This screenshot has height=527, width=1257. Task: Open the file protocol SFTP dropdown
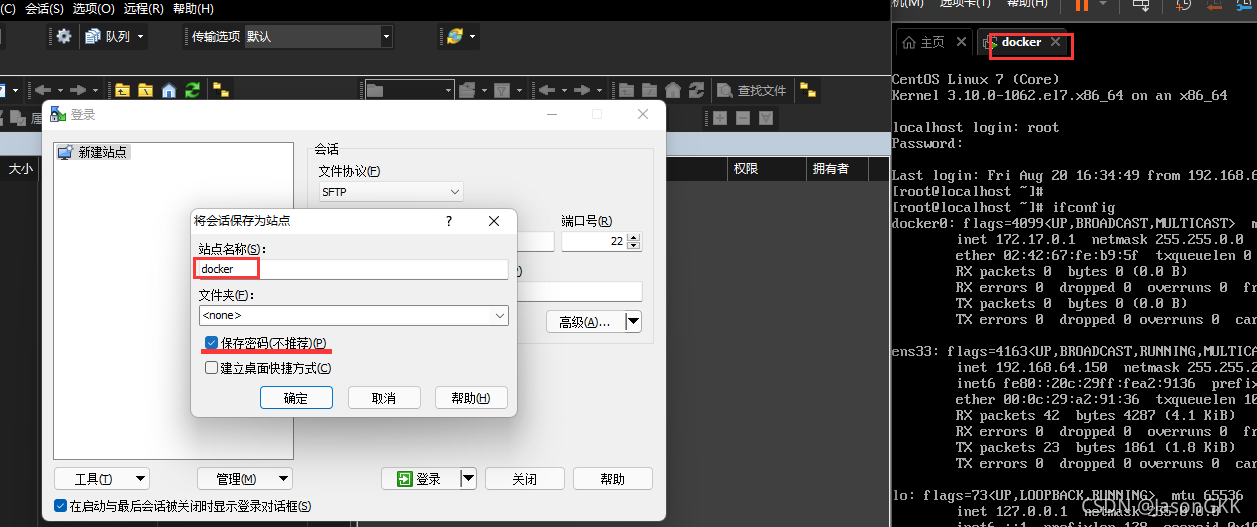[x=391, y=191]
